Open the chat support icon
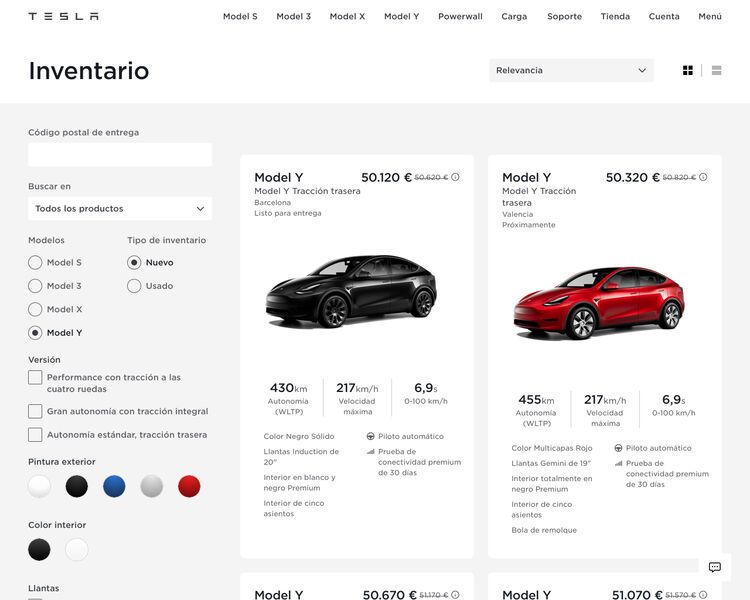750x600 pixels. coord(715,567)
